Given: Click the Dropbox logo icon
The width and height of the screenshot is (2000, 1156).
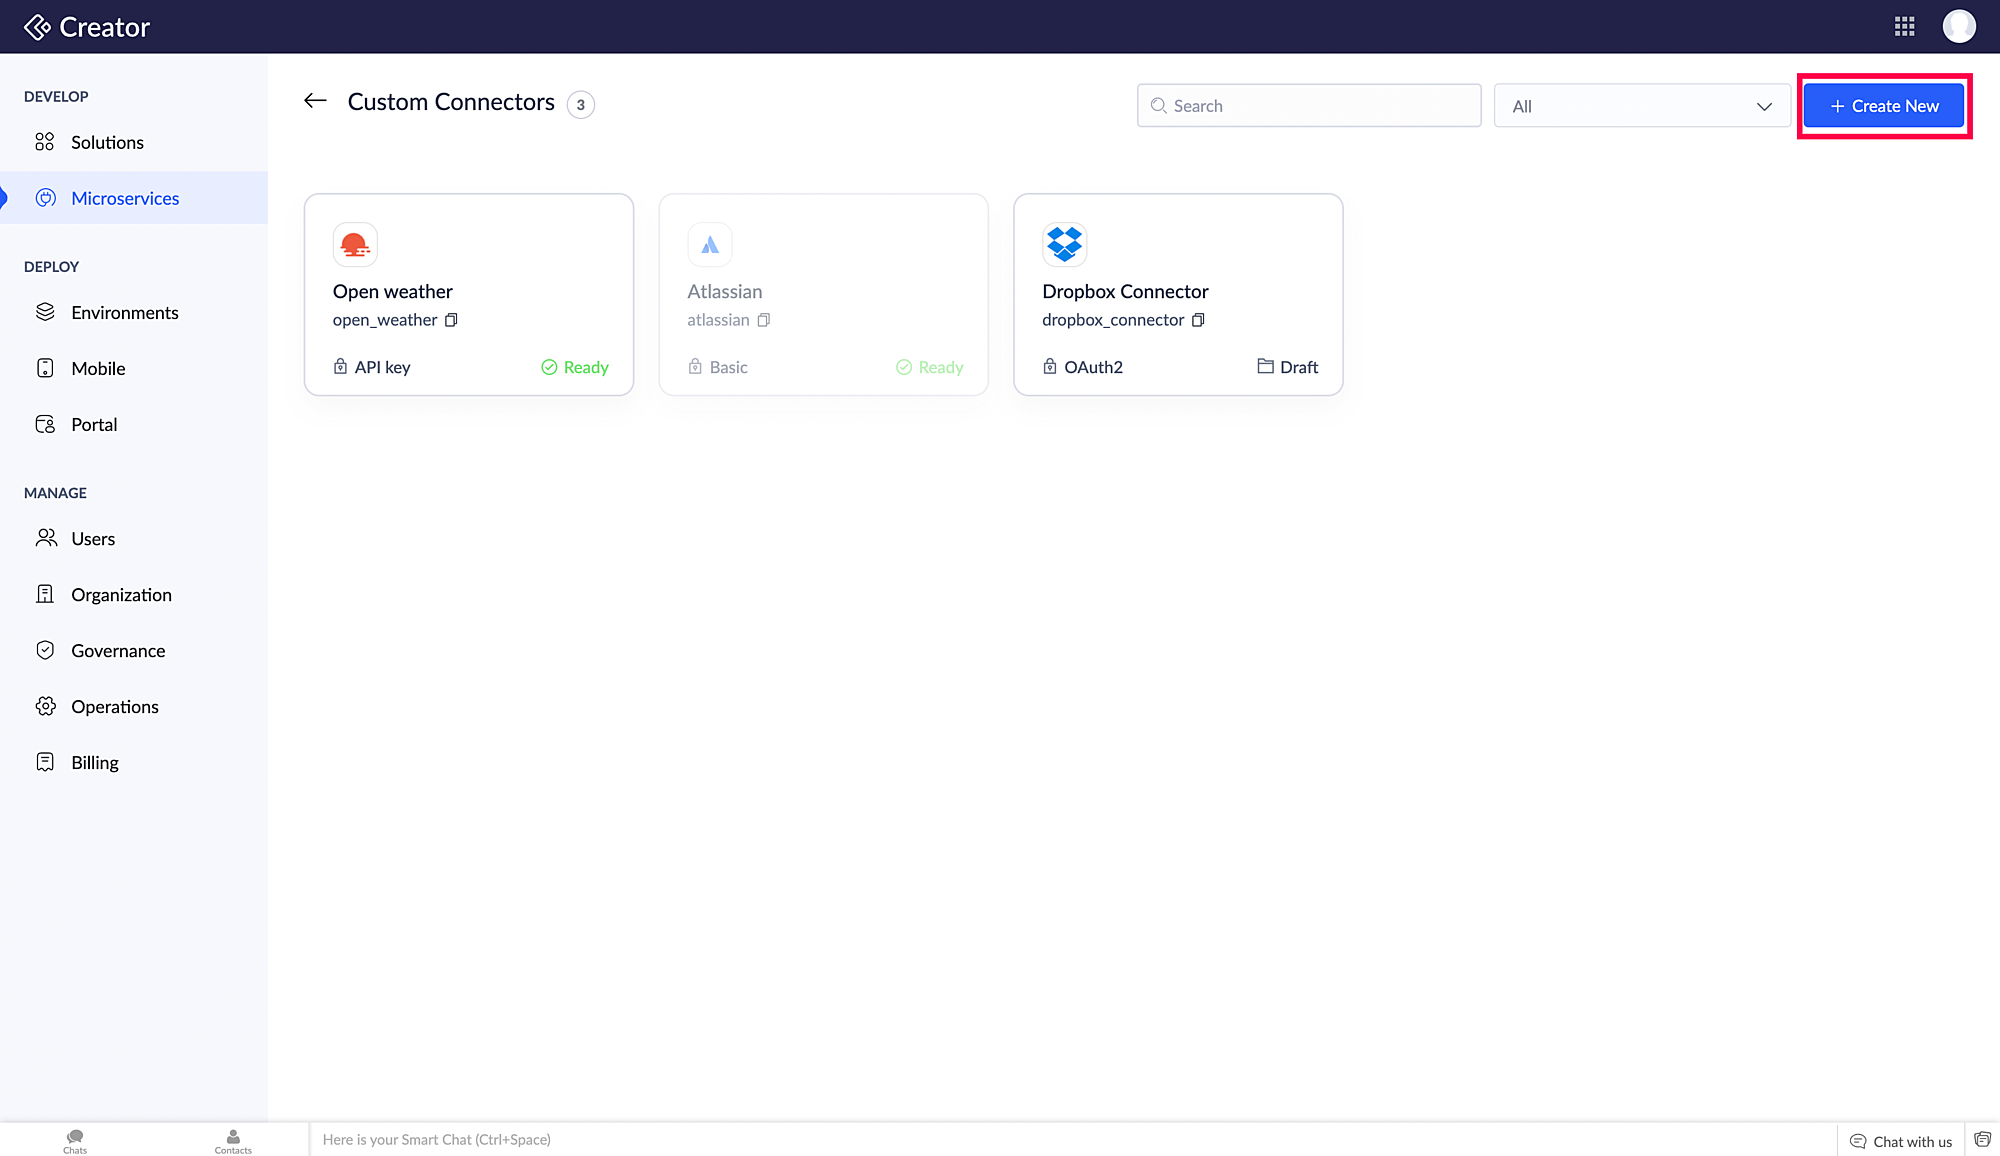Looking at the screenshot, I should [x=1064, y=244].
